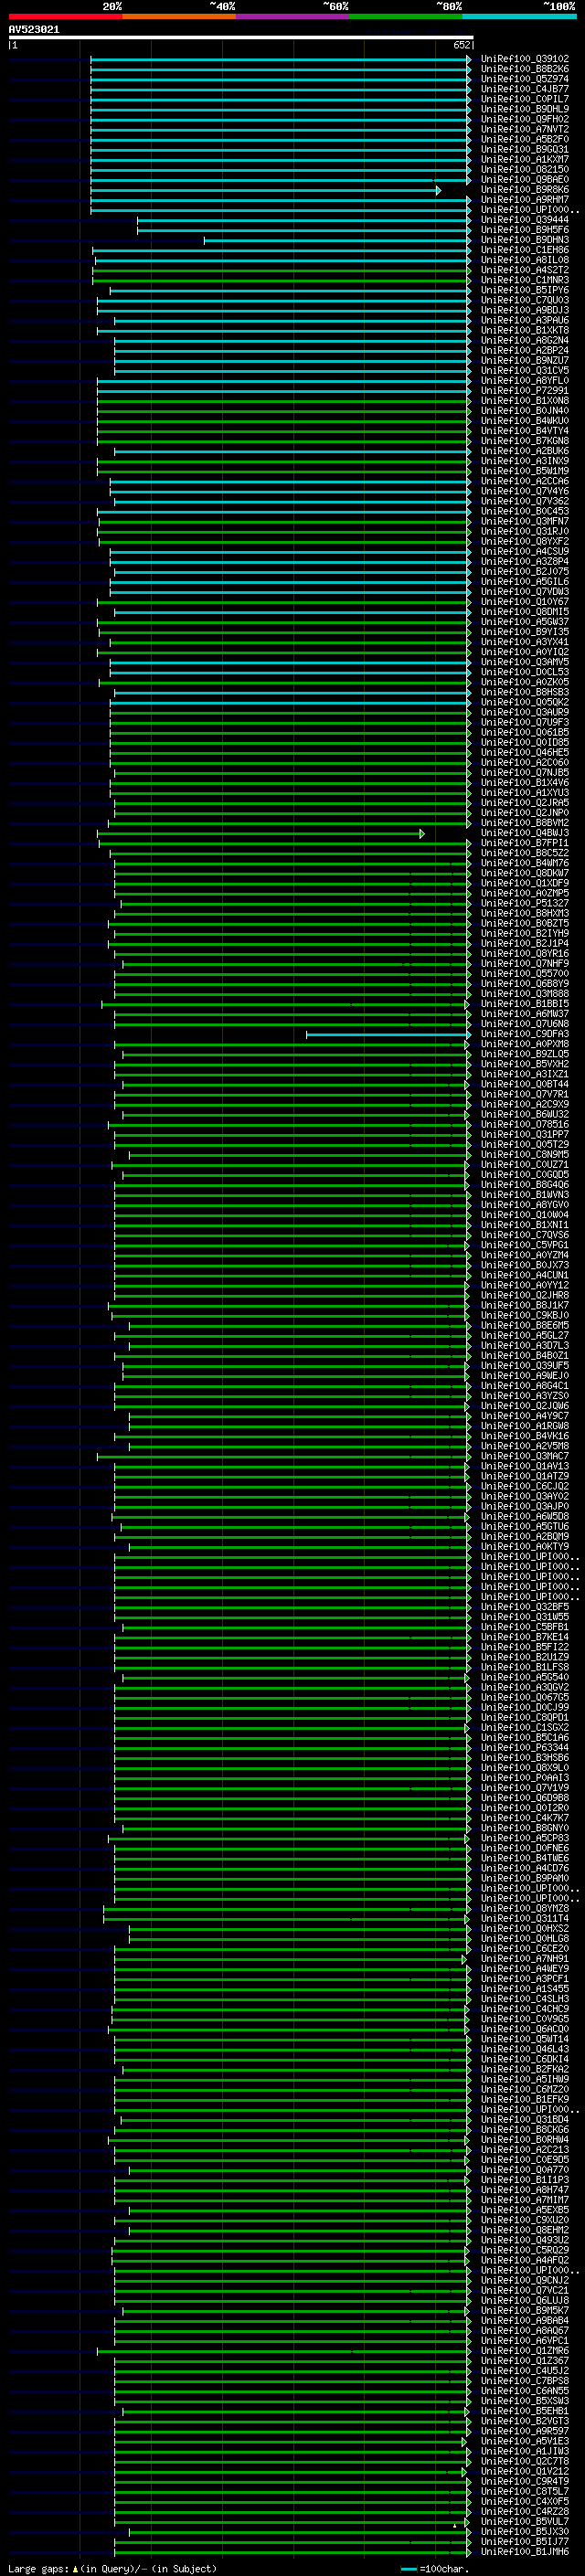
Task: Select UniRef100_C6CJQ2 label
Action: tap(525, 1486)
